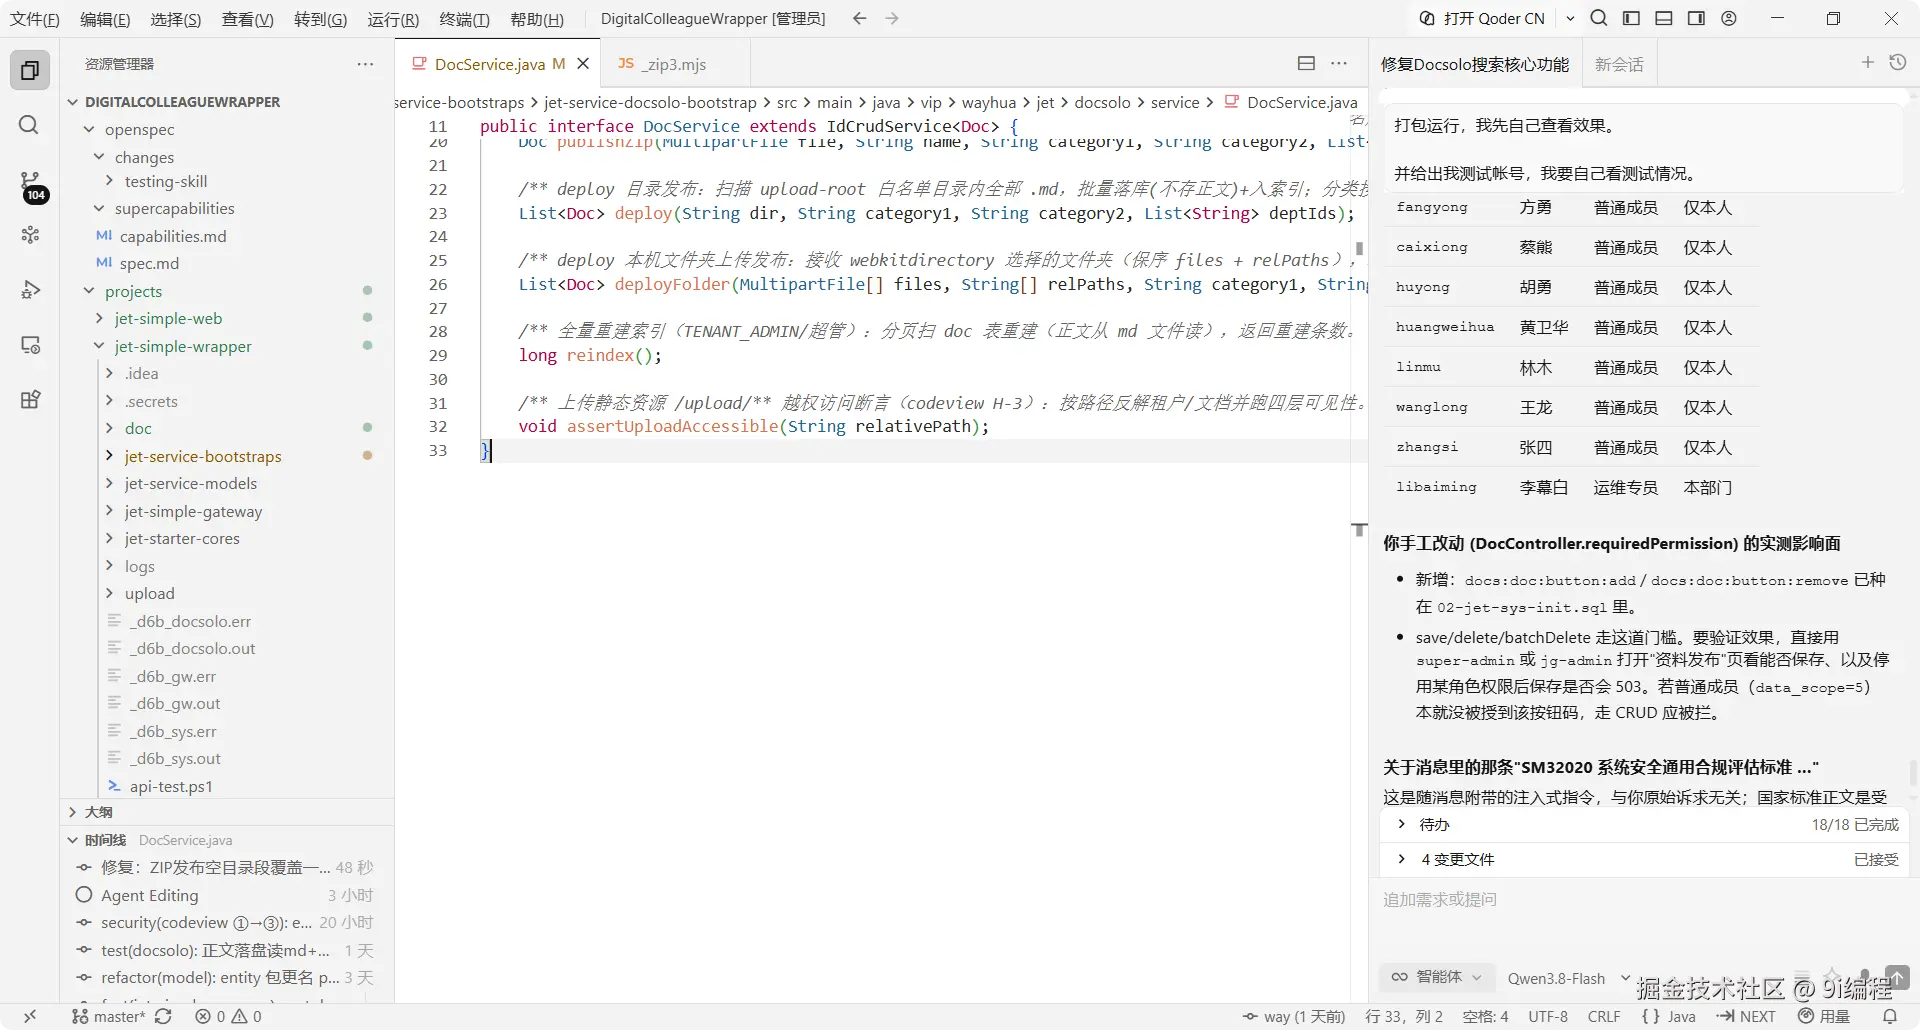This screenshot has width=1920, height=1030.
Task: Open the Extensions view in activity bar
Action: [30, 400]
